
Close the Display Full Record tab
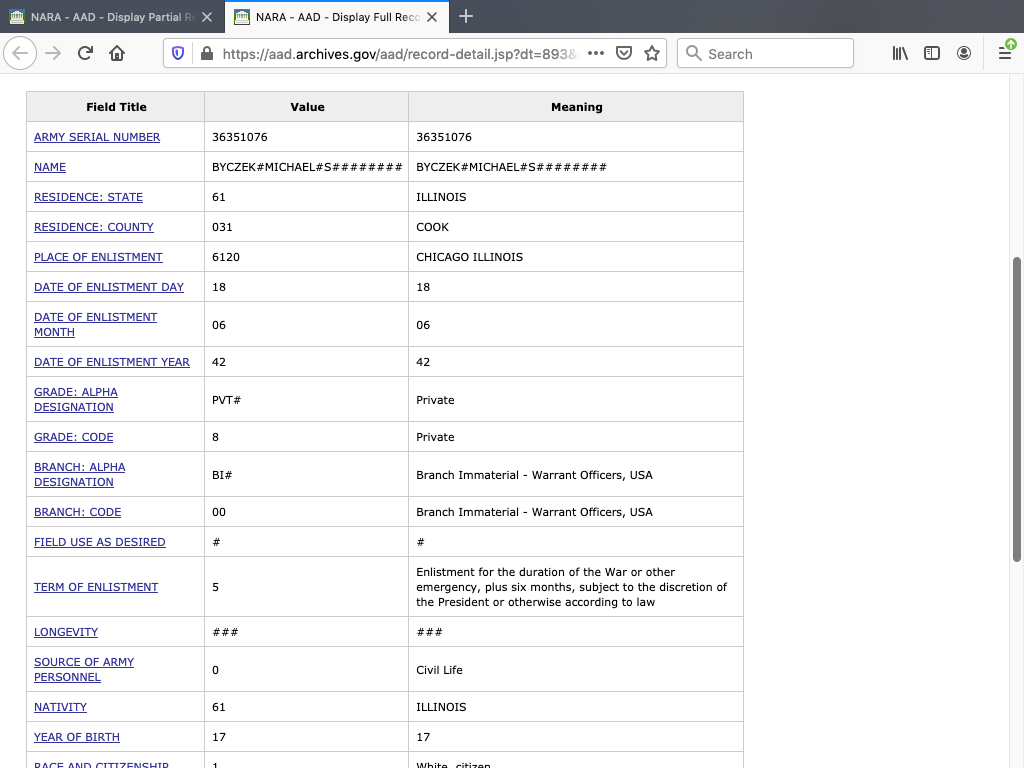point(432,17)
